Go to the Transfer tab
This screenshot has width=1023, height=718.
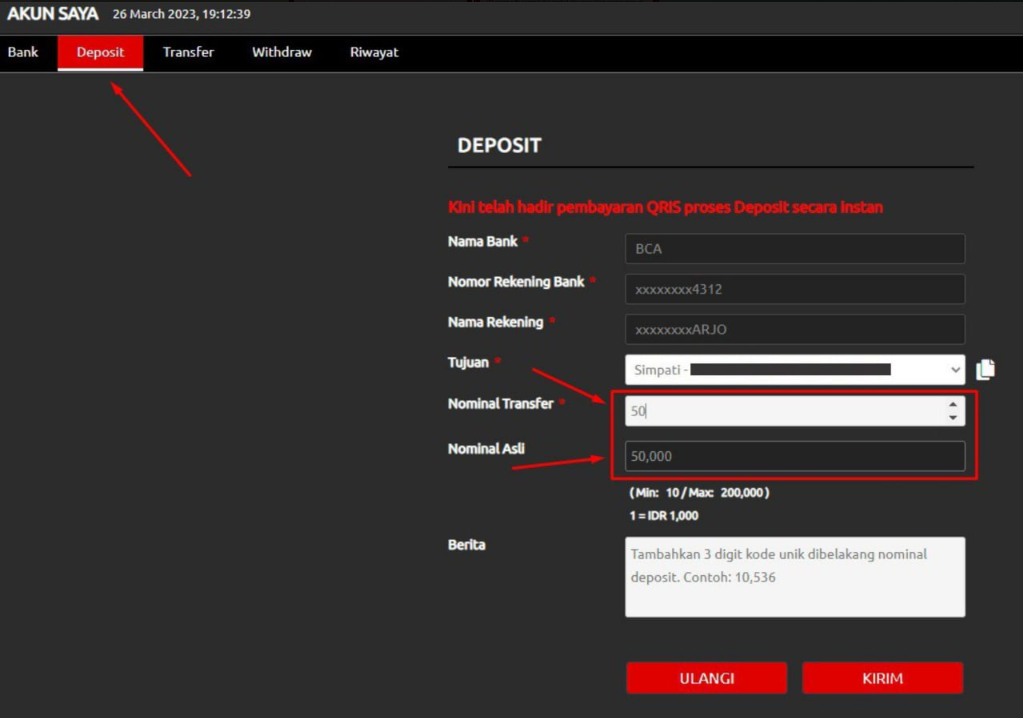[x=188, y=52]
